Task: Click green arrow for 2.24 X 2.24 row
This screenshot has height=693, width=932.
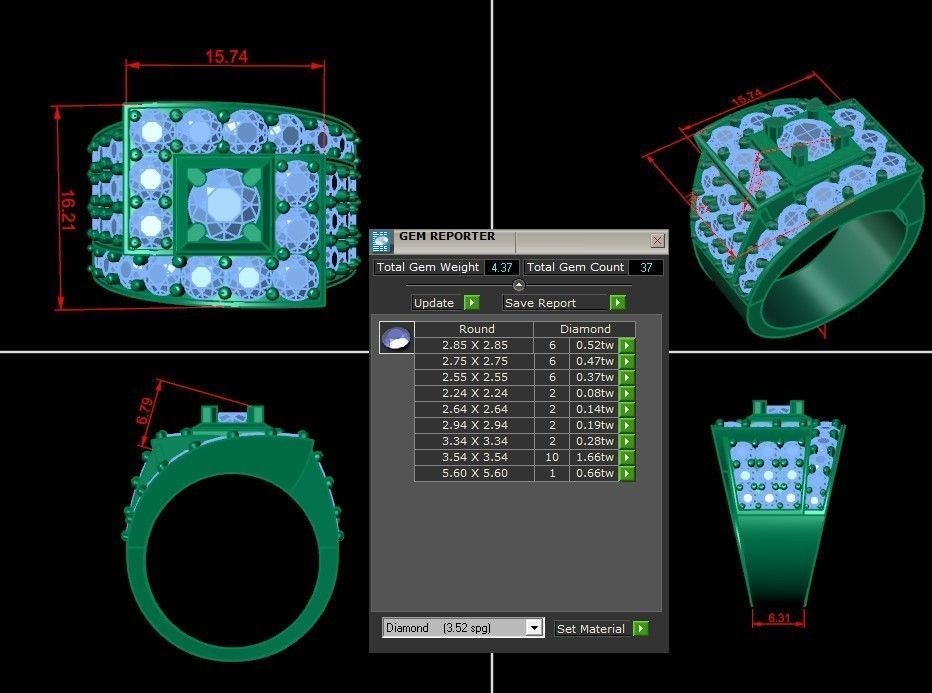Action: [627, 393]
